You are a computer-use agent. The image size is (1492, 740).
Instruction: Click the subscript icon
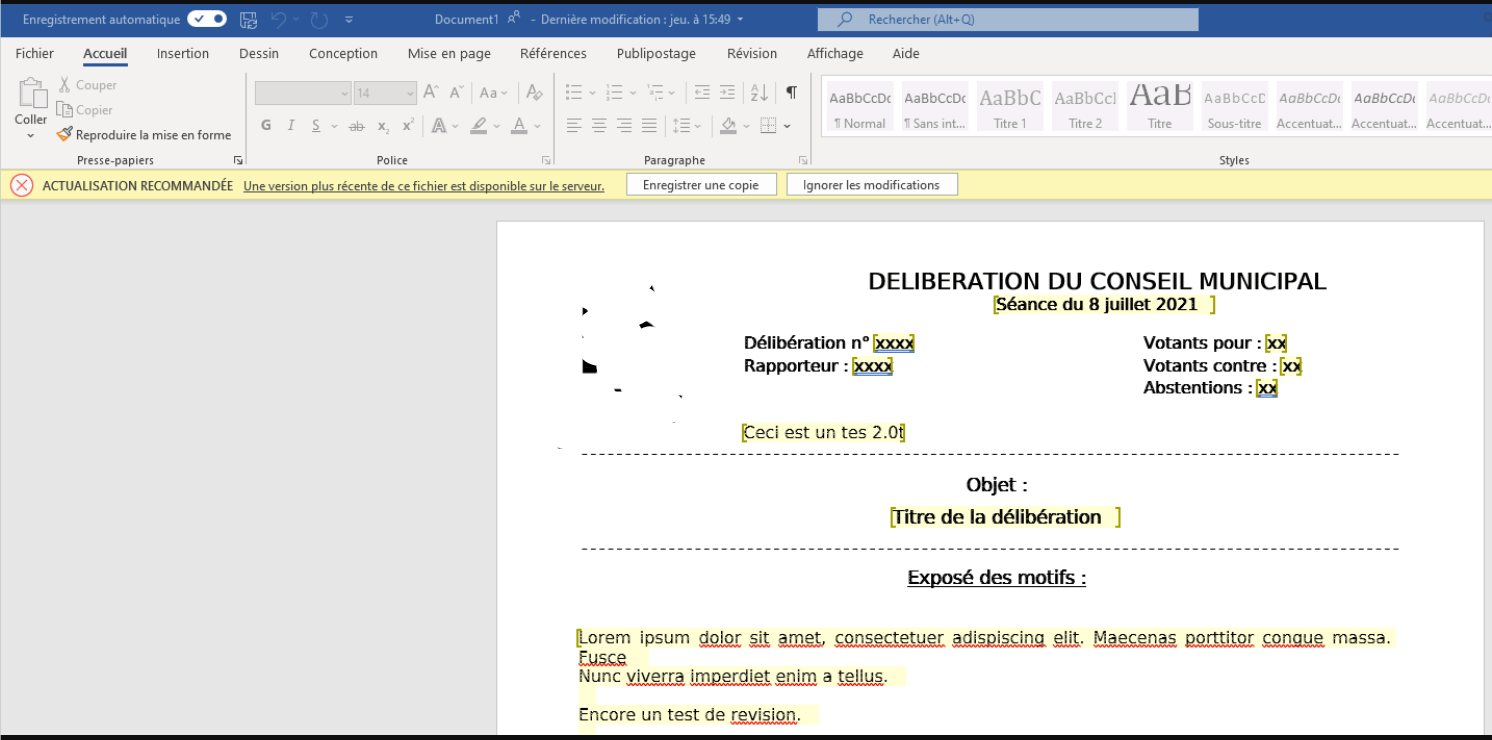point(383,126)
